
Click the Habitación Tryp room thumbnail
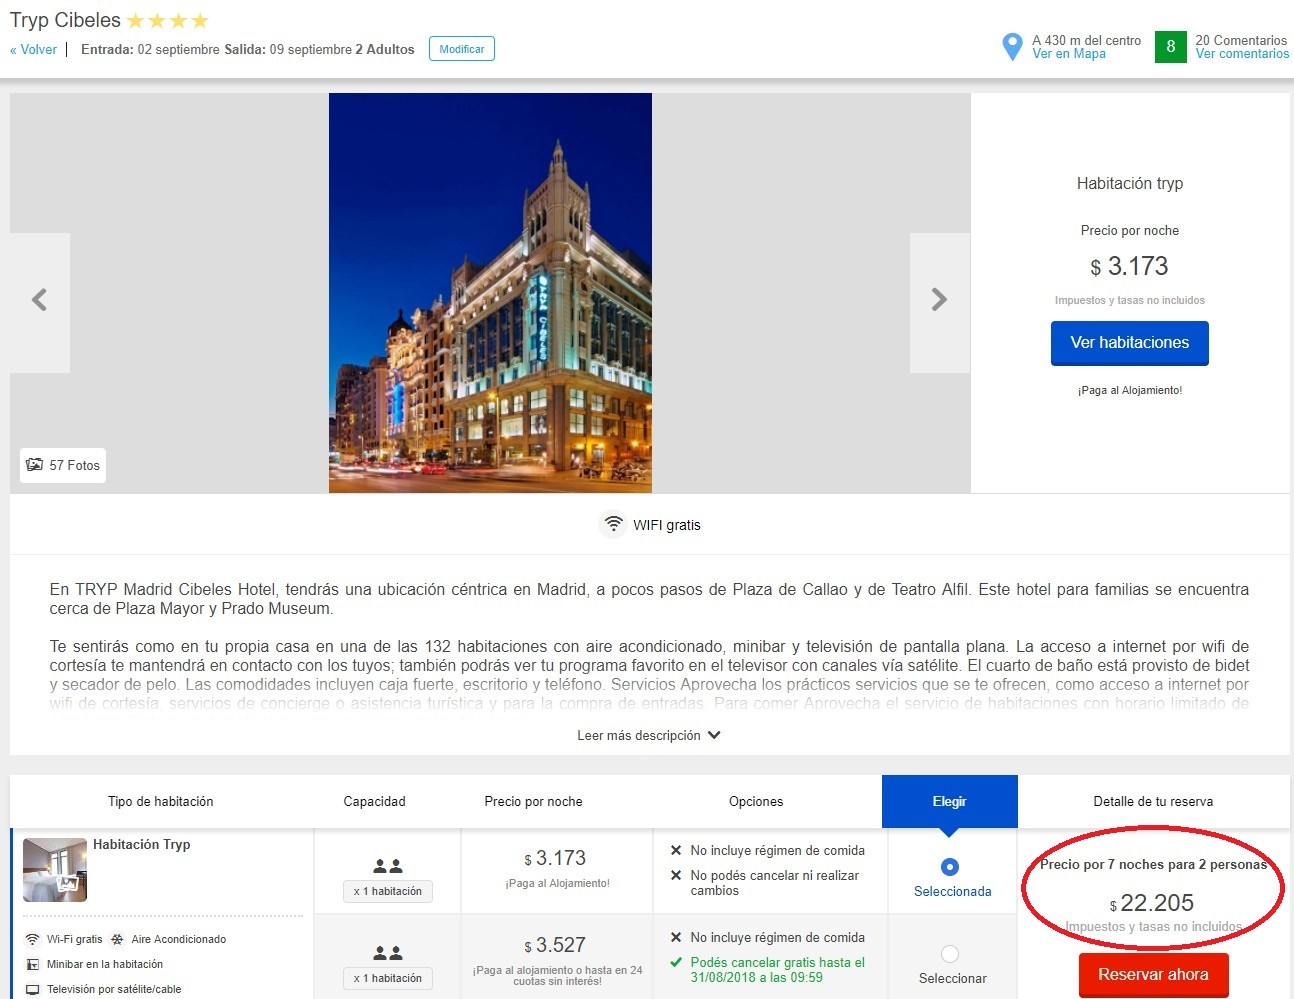55,869
